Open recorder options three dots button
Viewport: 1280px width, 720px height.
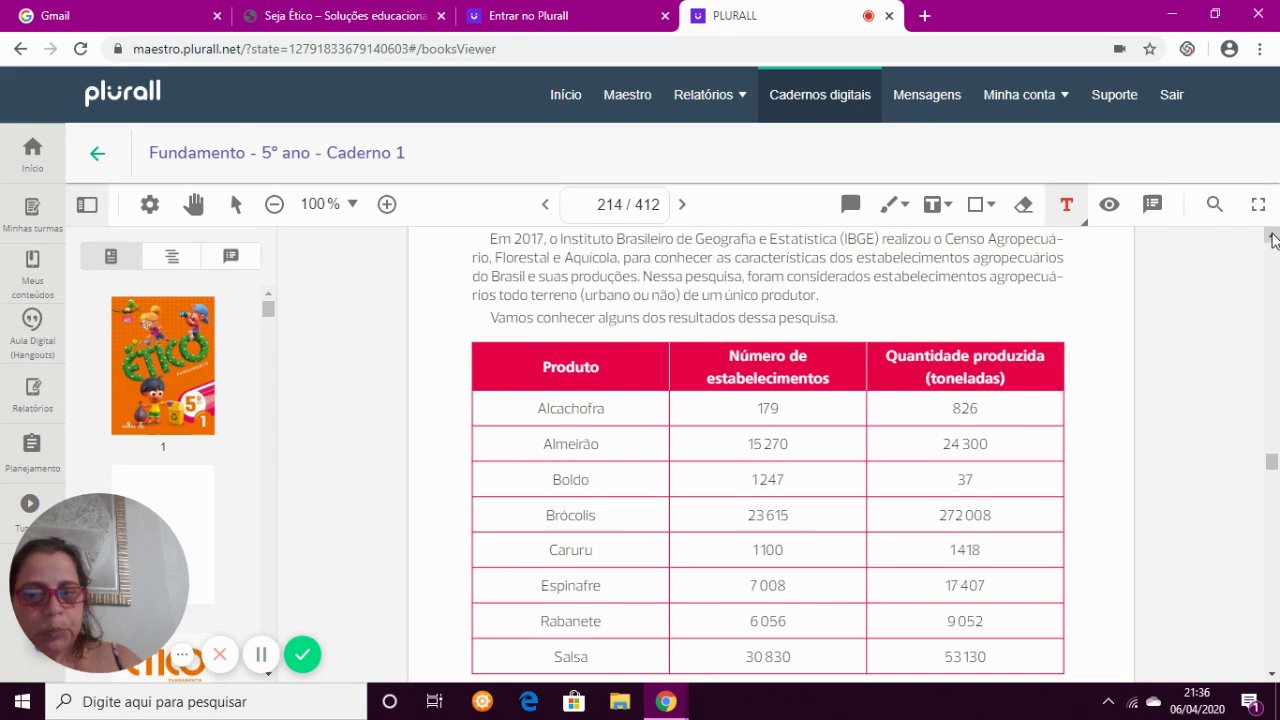point(183,655)
